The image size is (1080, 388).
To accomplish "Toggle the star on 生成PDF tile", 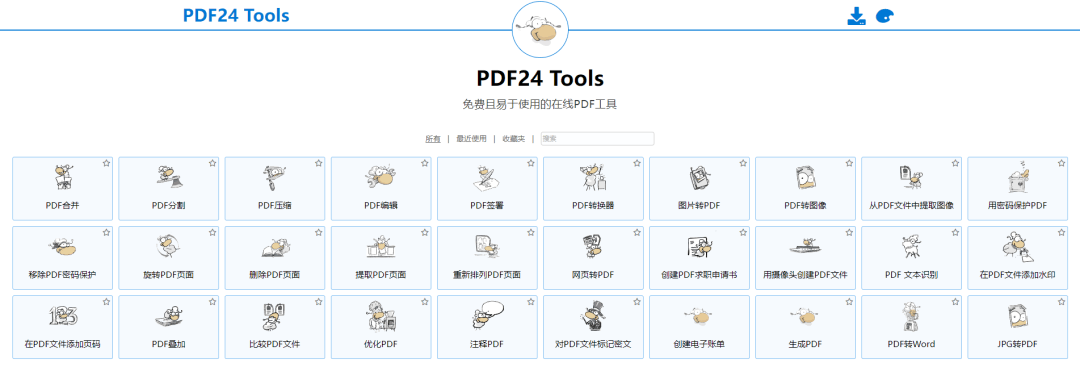I will point(849,302).
